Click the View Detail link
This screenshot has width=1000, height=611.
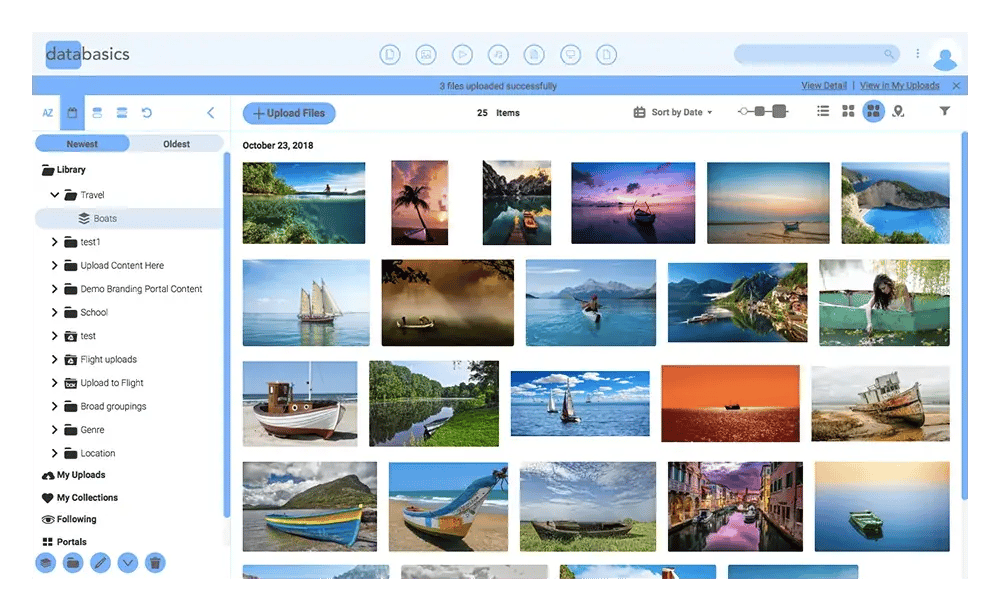[823, 86]
